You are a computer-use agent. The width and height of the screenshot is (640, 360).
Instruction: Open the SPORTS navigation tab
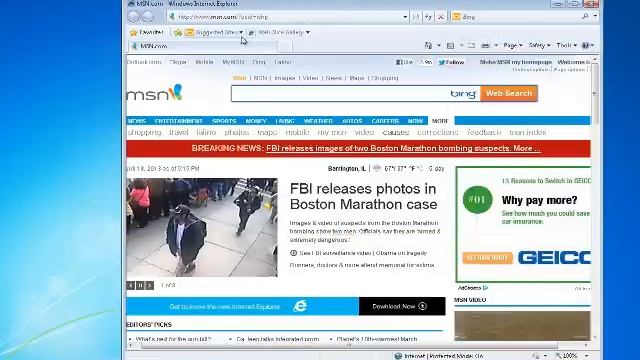[x=224, y=121]
